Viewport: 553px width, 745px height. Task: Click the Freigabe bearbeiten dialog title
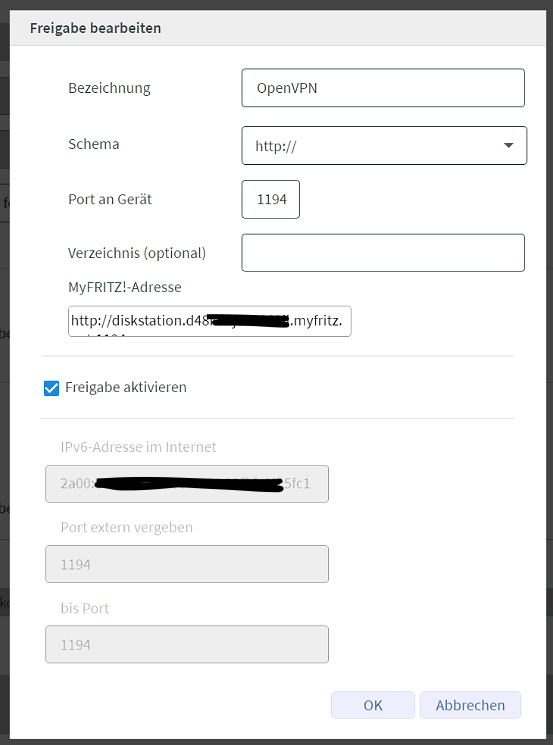(95, 28)
